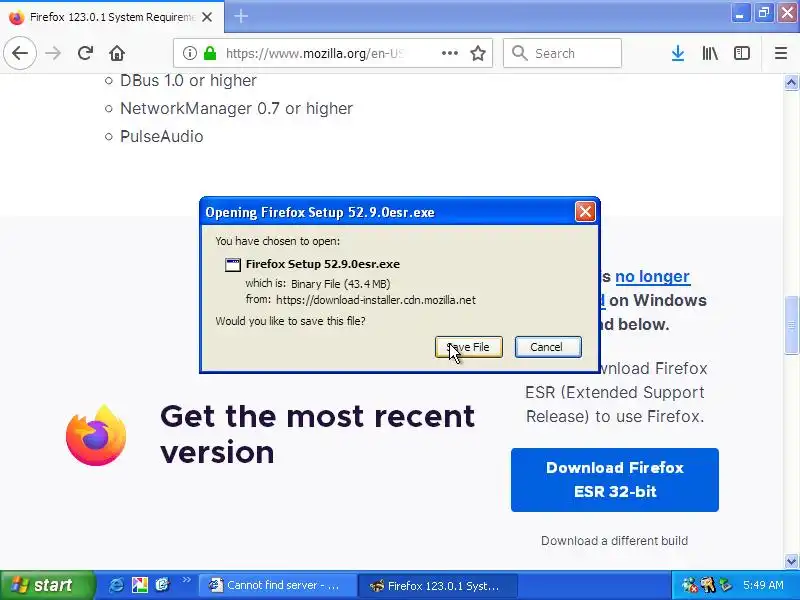Click the Firefox Setup 52.9.0esr.exe file icon
800x600 pixels.
pyautogui.click(x=233, y=264)
